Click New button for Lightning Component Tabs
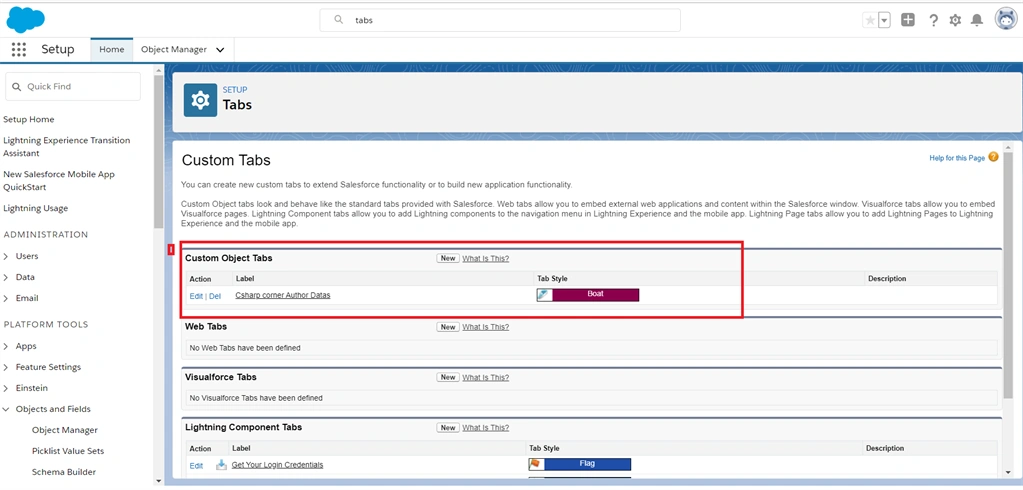Screen dimensions: 1023x490 pos(448,427)
